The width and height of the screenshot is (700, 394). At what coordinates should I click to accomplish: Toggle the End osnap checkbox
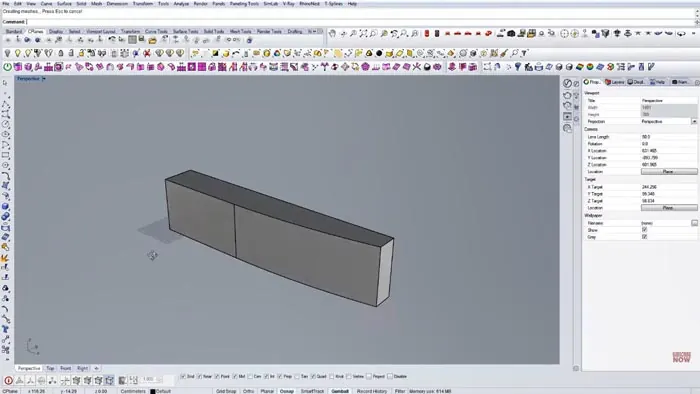pos(183,377)
